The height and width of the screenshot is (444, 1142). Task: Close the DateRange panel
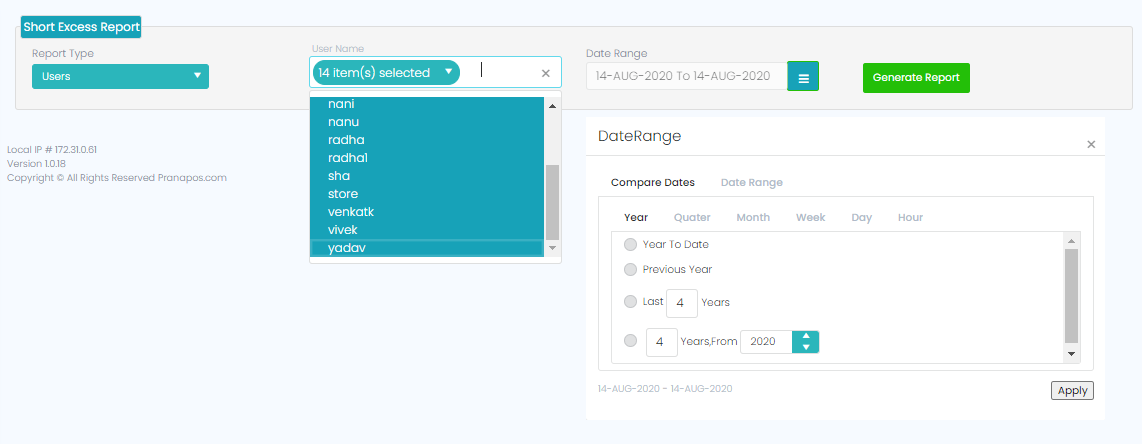point(1091,145)
